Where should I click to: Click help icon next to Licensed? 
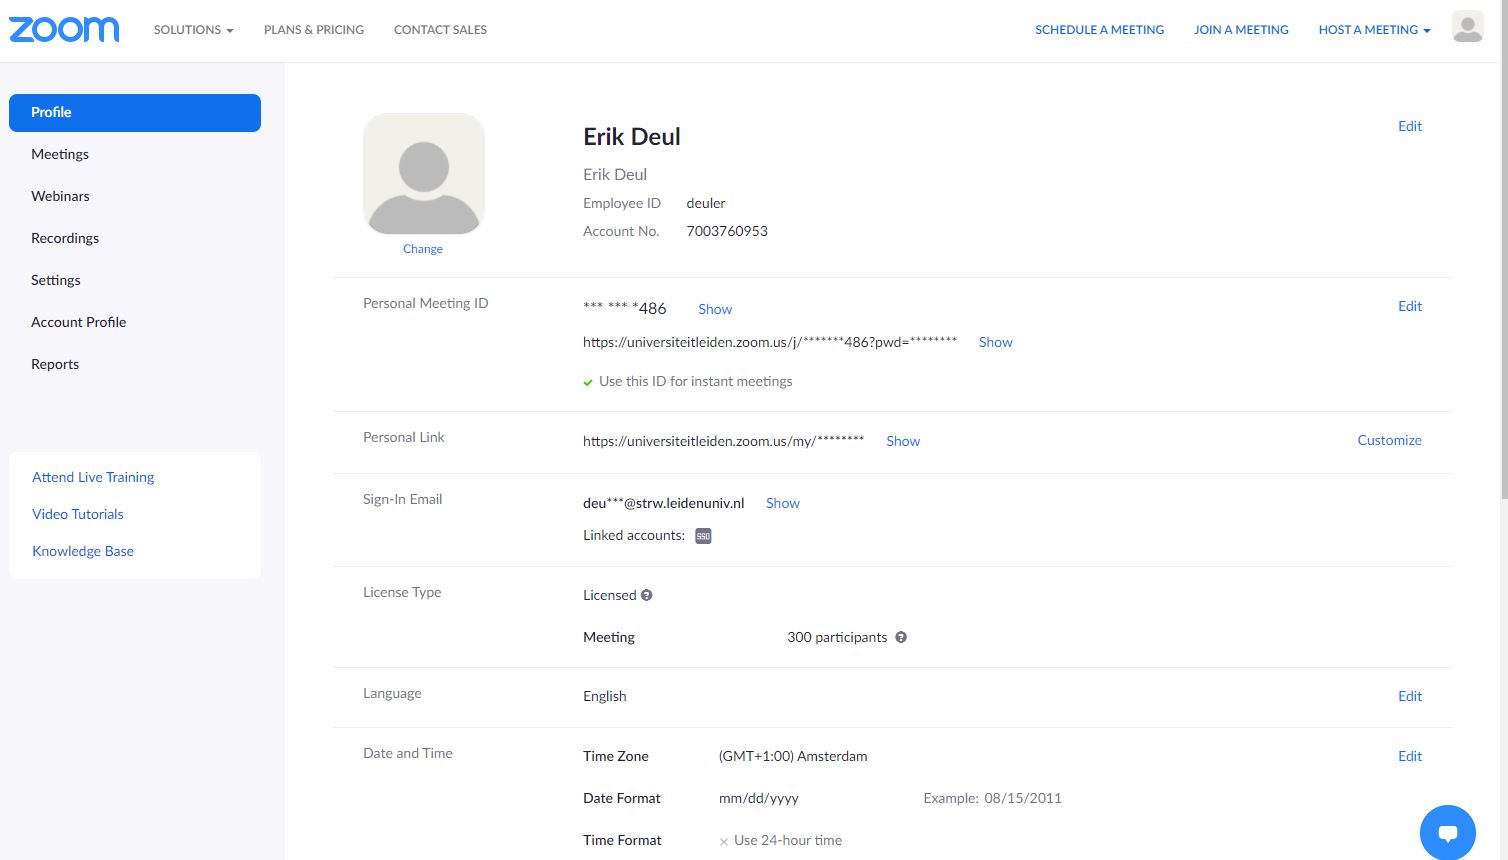point(647,595)
